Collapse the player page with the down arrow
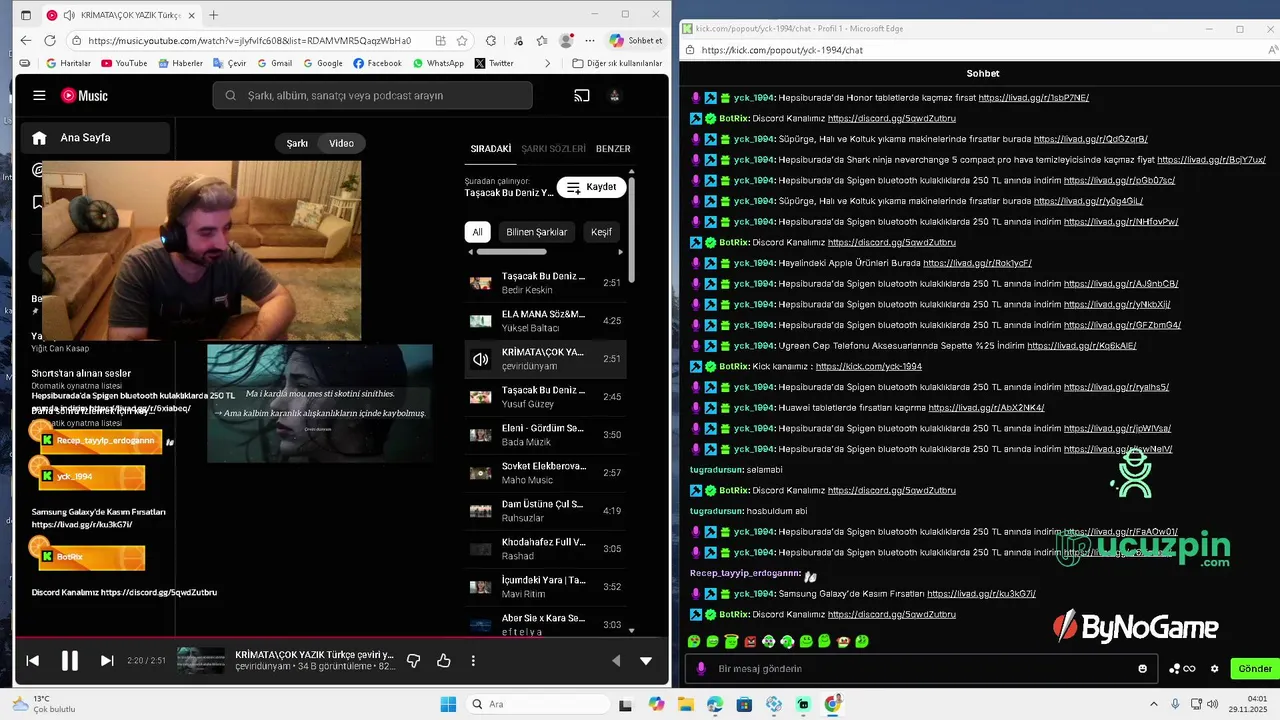 645,660
